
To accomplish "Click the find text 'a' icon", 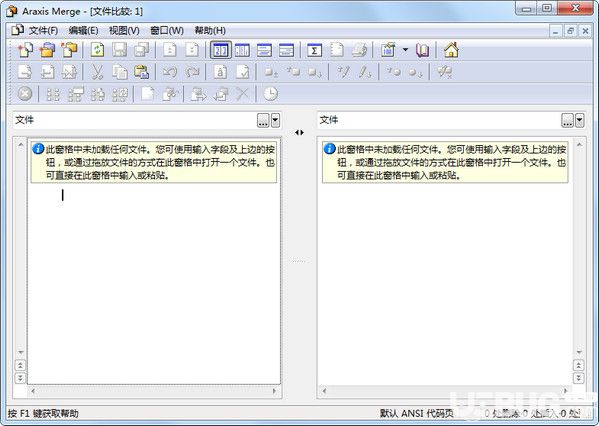I will (x=220, y=72).
